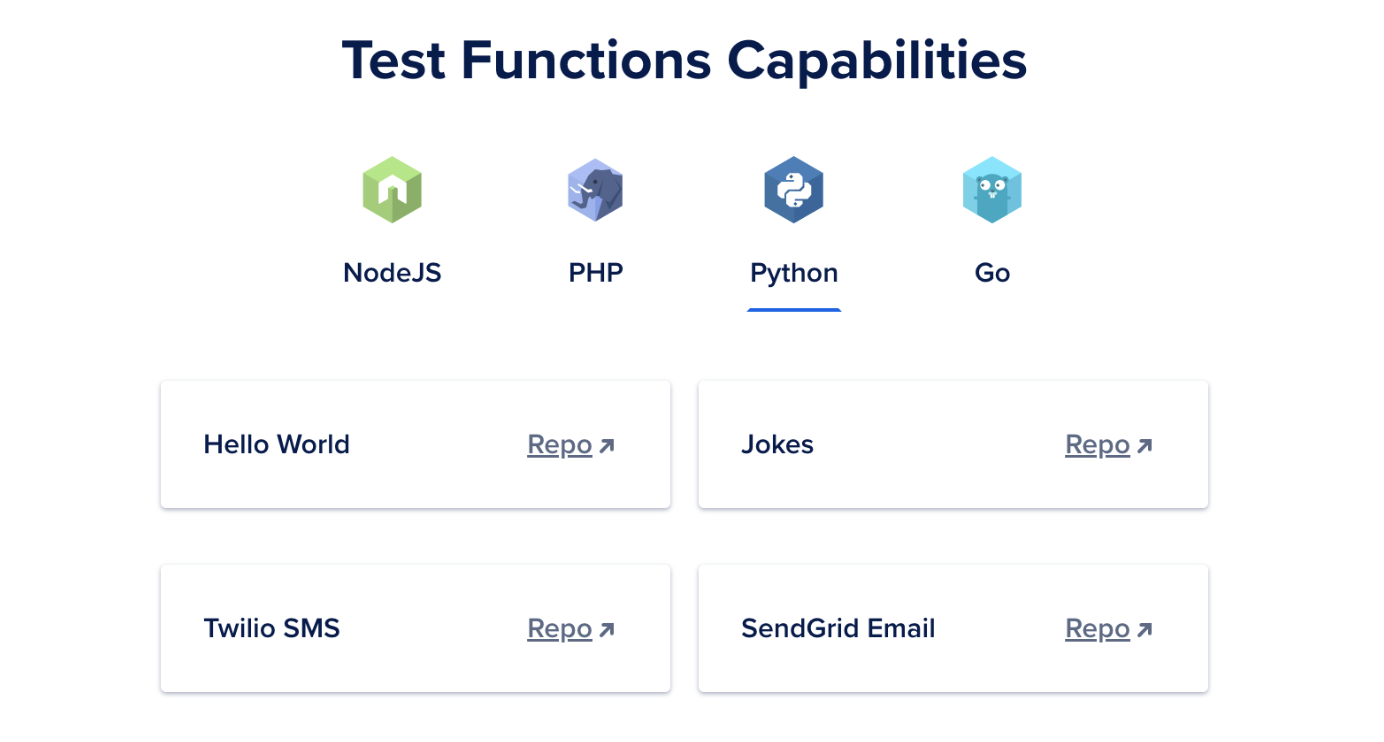Open the Hello World Repo link

coord(560,444)
